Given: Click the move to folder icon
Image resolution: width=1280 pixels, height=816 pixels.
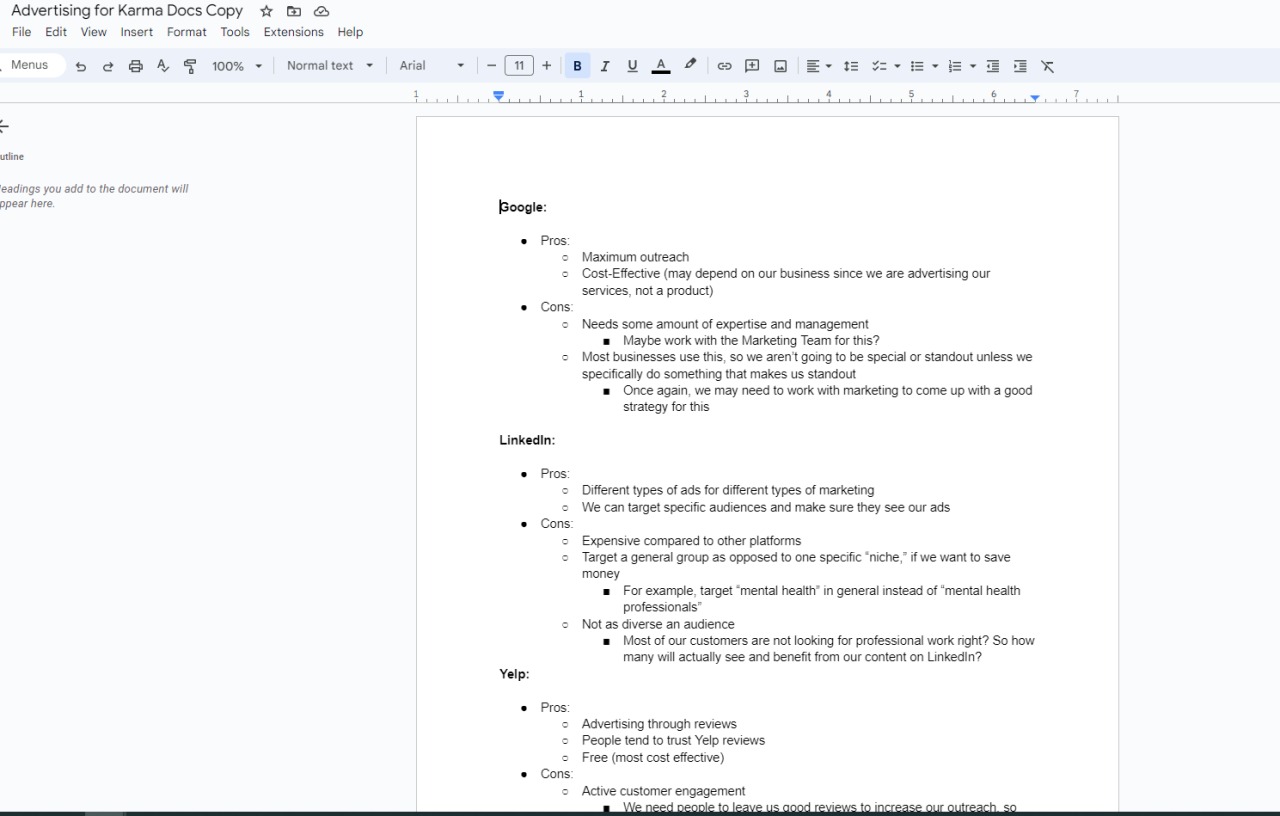Looking at the screenshot, I should 294,11.
